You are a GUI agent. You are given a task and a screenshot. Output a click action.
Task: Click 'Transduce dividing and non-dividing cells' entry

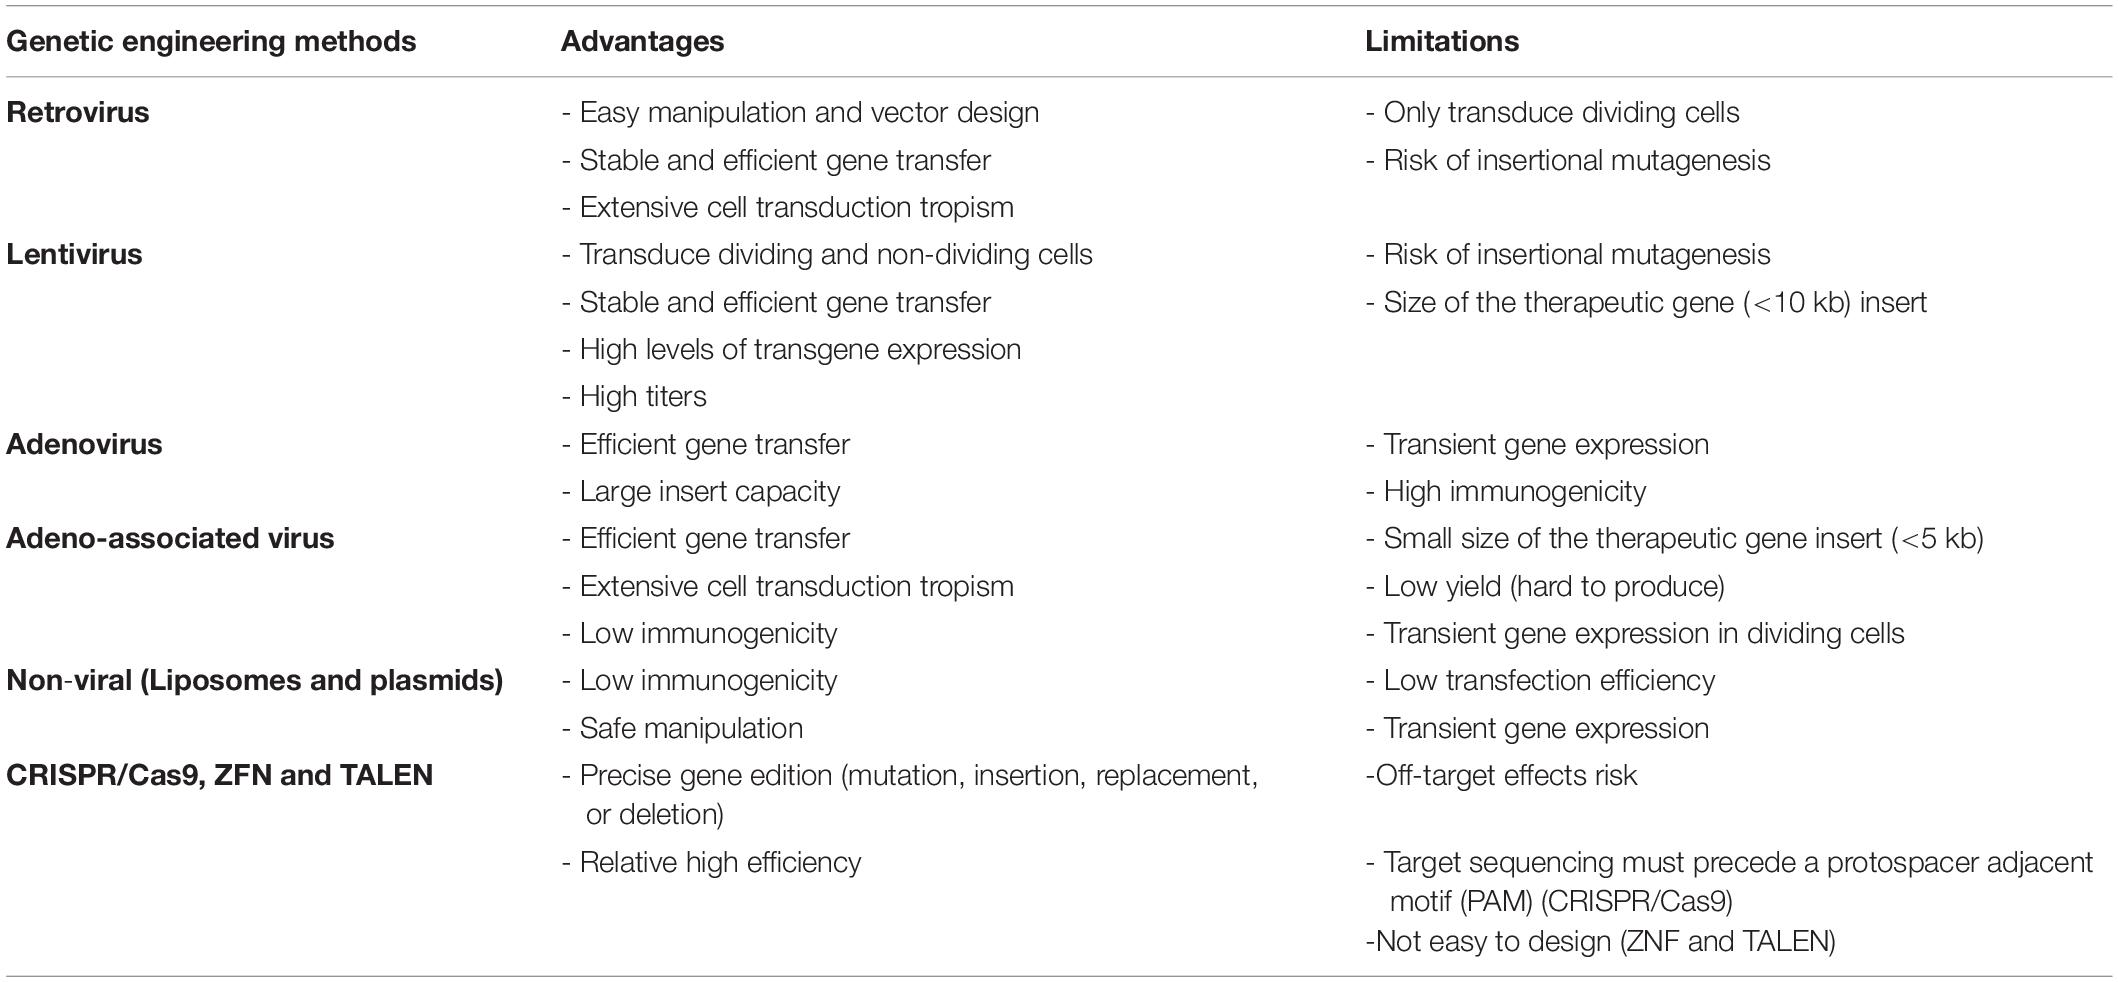[835, 254]
